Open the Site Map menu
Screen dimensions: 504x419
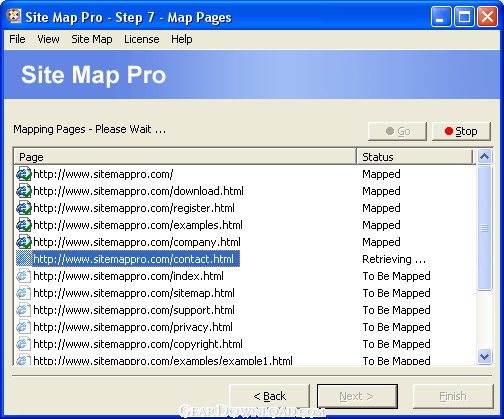click(92, 39)
